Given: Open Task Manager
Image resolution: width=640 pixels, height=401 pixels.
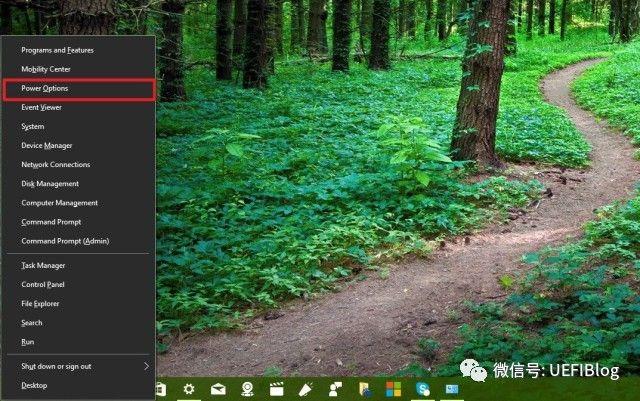Looking at the screenshot, I should tap(78, 265).
